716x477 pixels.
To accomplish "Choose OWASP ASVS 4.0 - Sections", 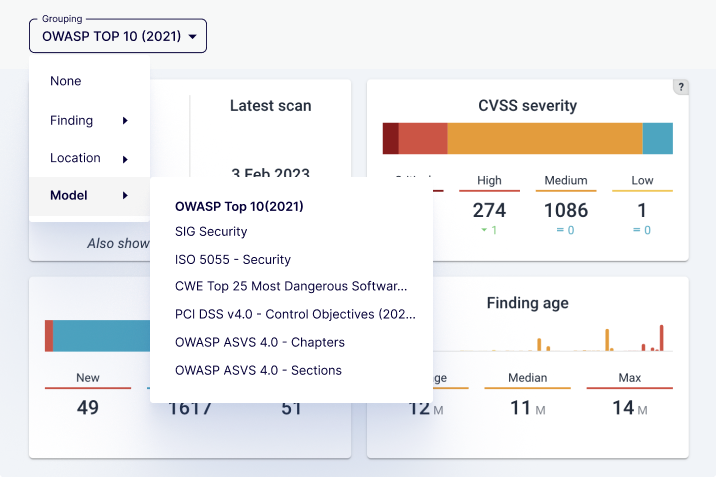I will tap(258, 370).
